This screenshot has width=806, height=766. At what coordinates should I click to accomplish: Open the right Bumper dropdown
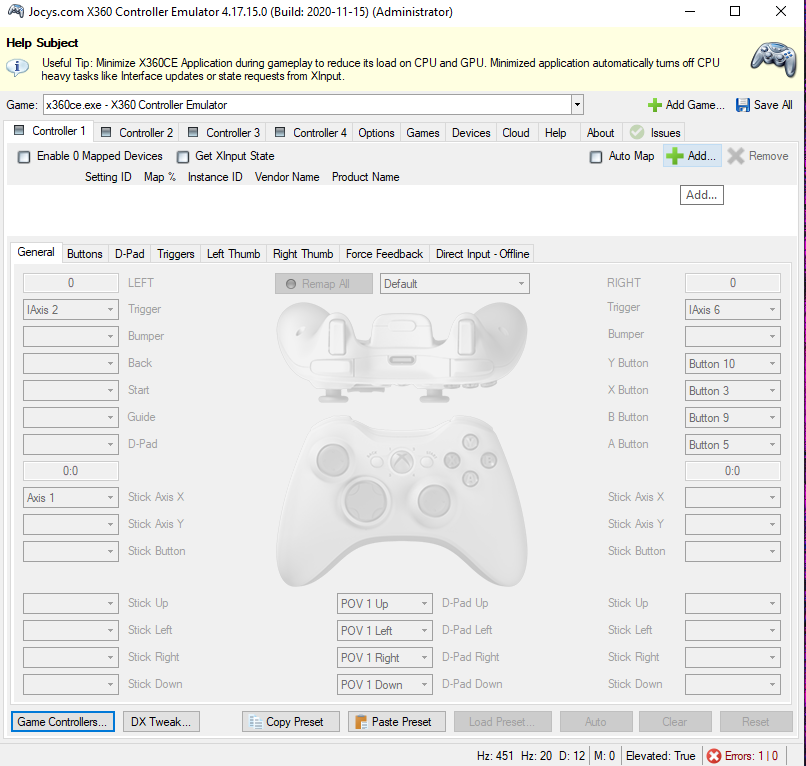coord(732,336)
